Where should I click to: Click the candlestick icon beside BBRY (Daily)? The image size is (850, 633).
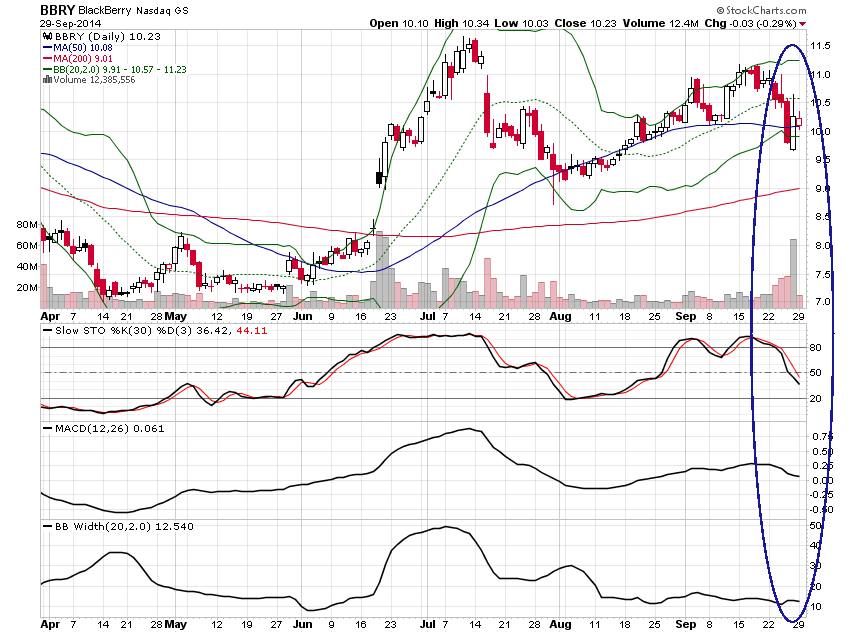pyautogui.click(x=47, y=36)
